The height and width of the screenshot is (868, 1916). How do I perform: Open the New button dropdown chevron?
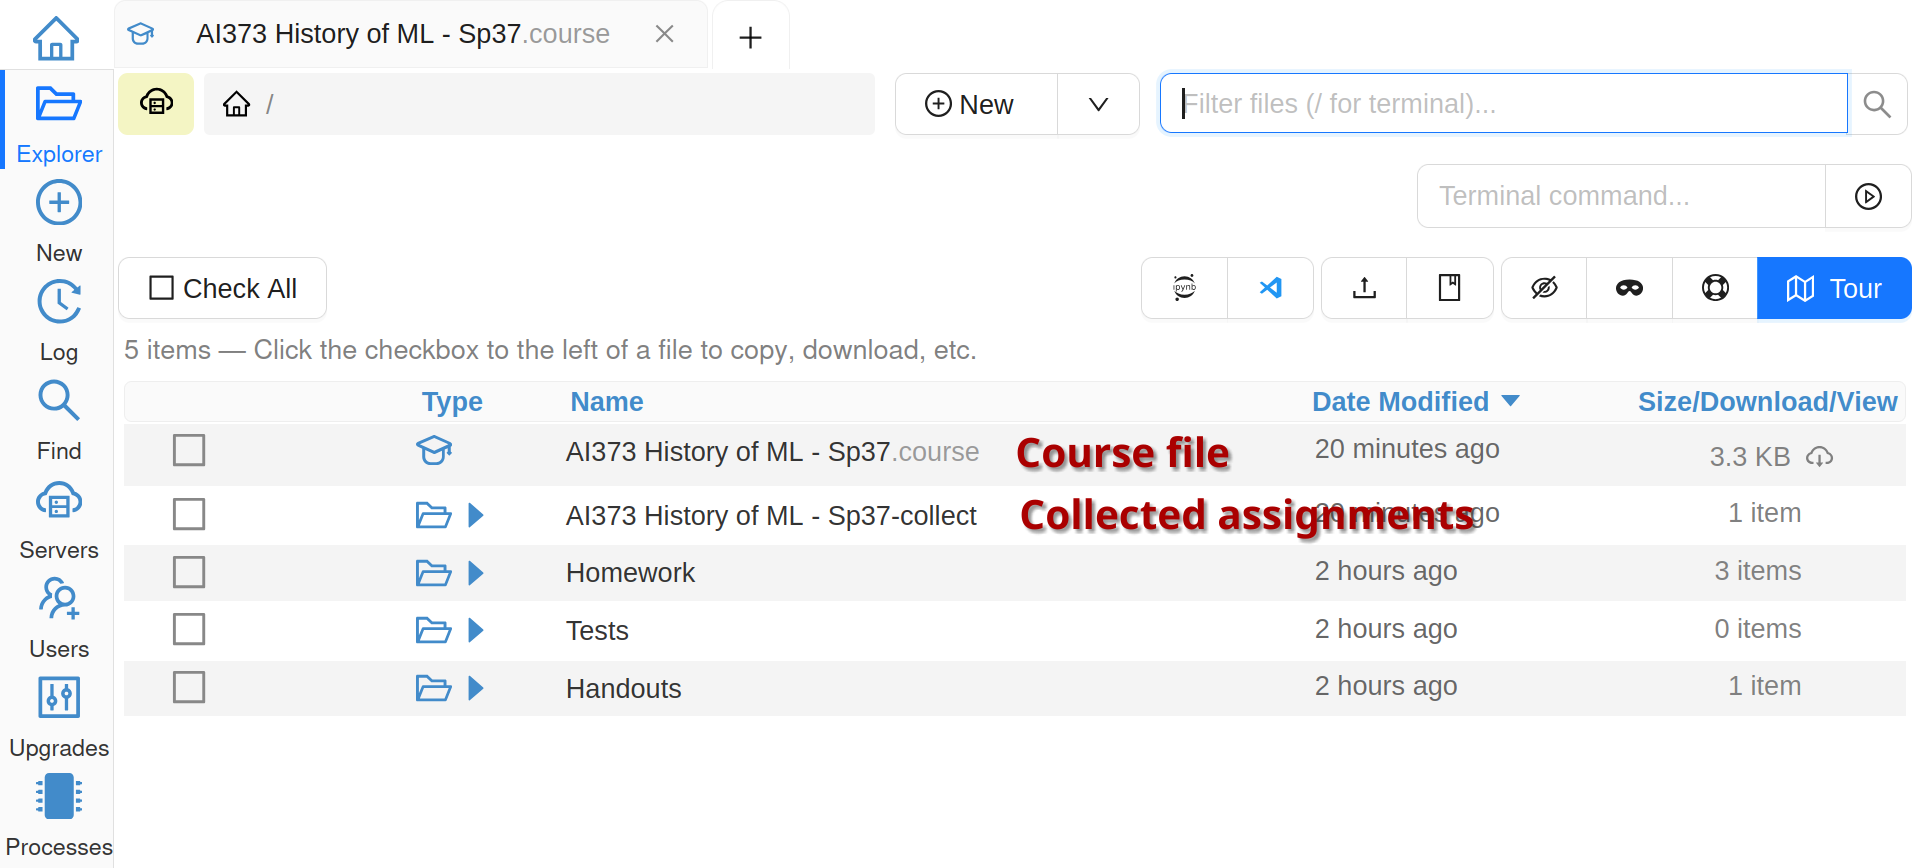(x=1098, y=104)
